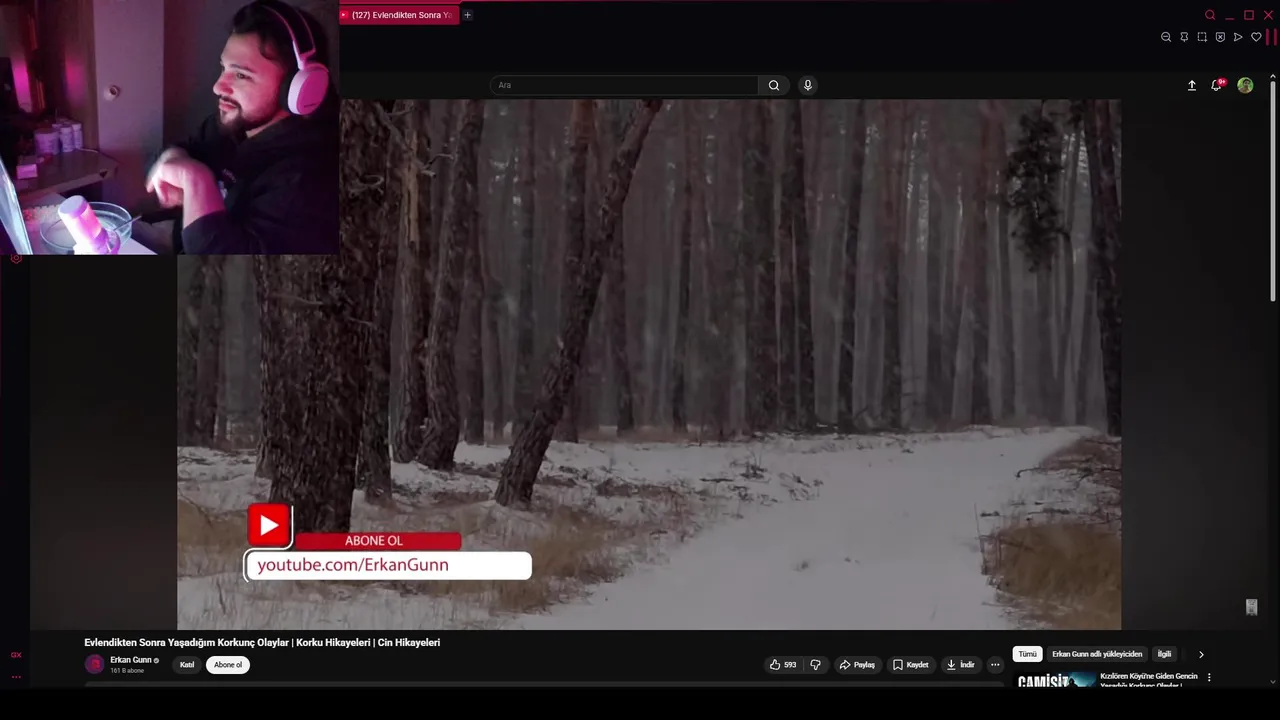Open more actions three-dot menu under video

click(995, 665)
